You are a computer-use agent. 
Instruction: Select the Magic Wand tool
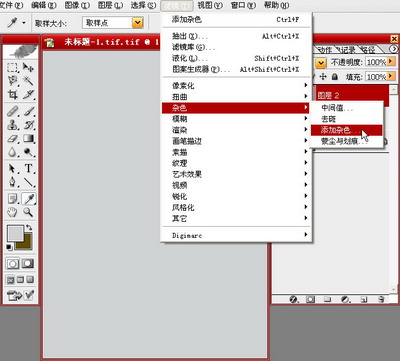click(28, 81)
